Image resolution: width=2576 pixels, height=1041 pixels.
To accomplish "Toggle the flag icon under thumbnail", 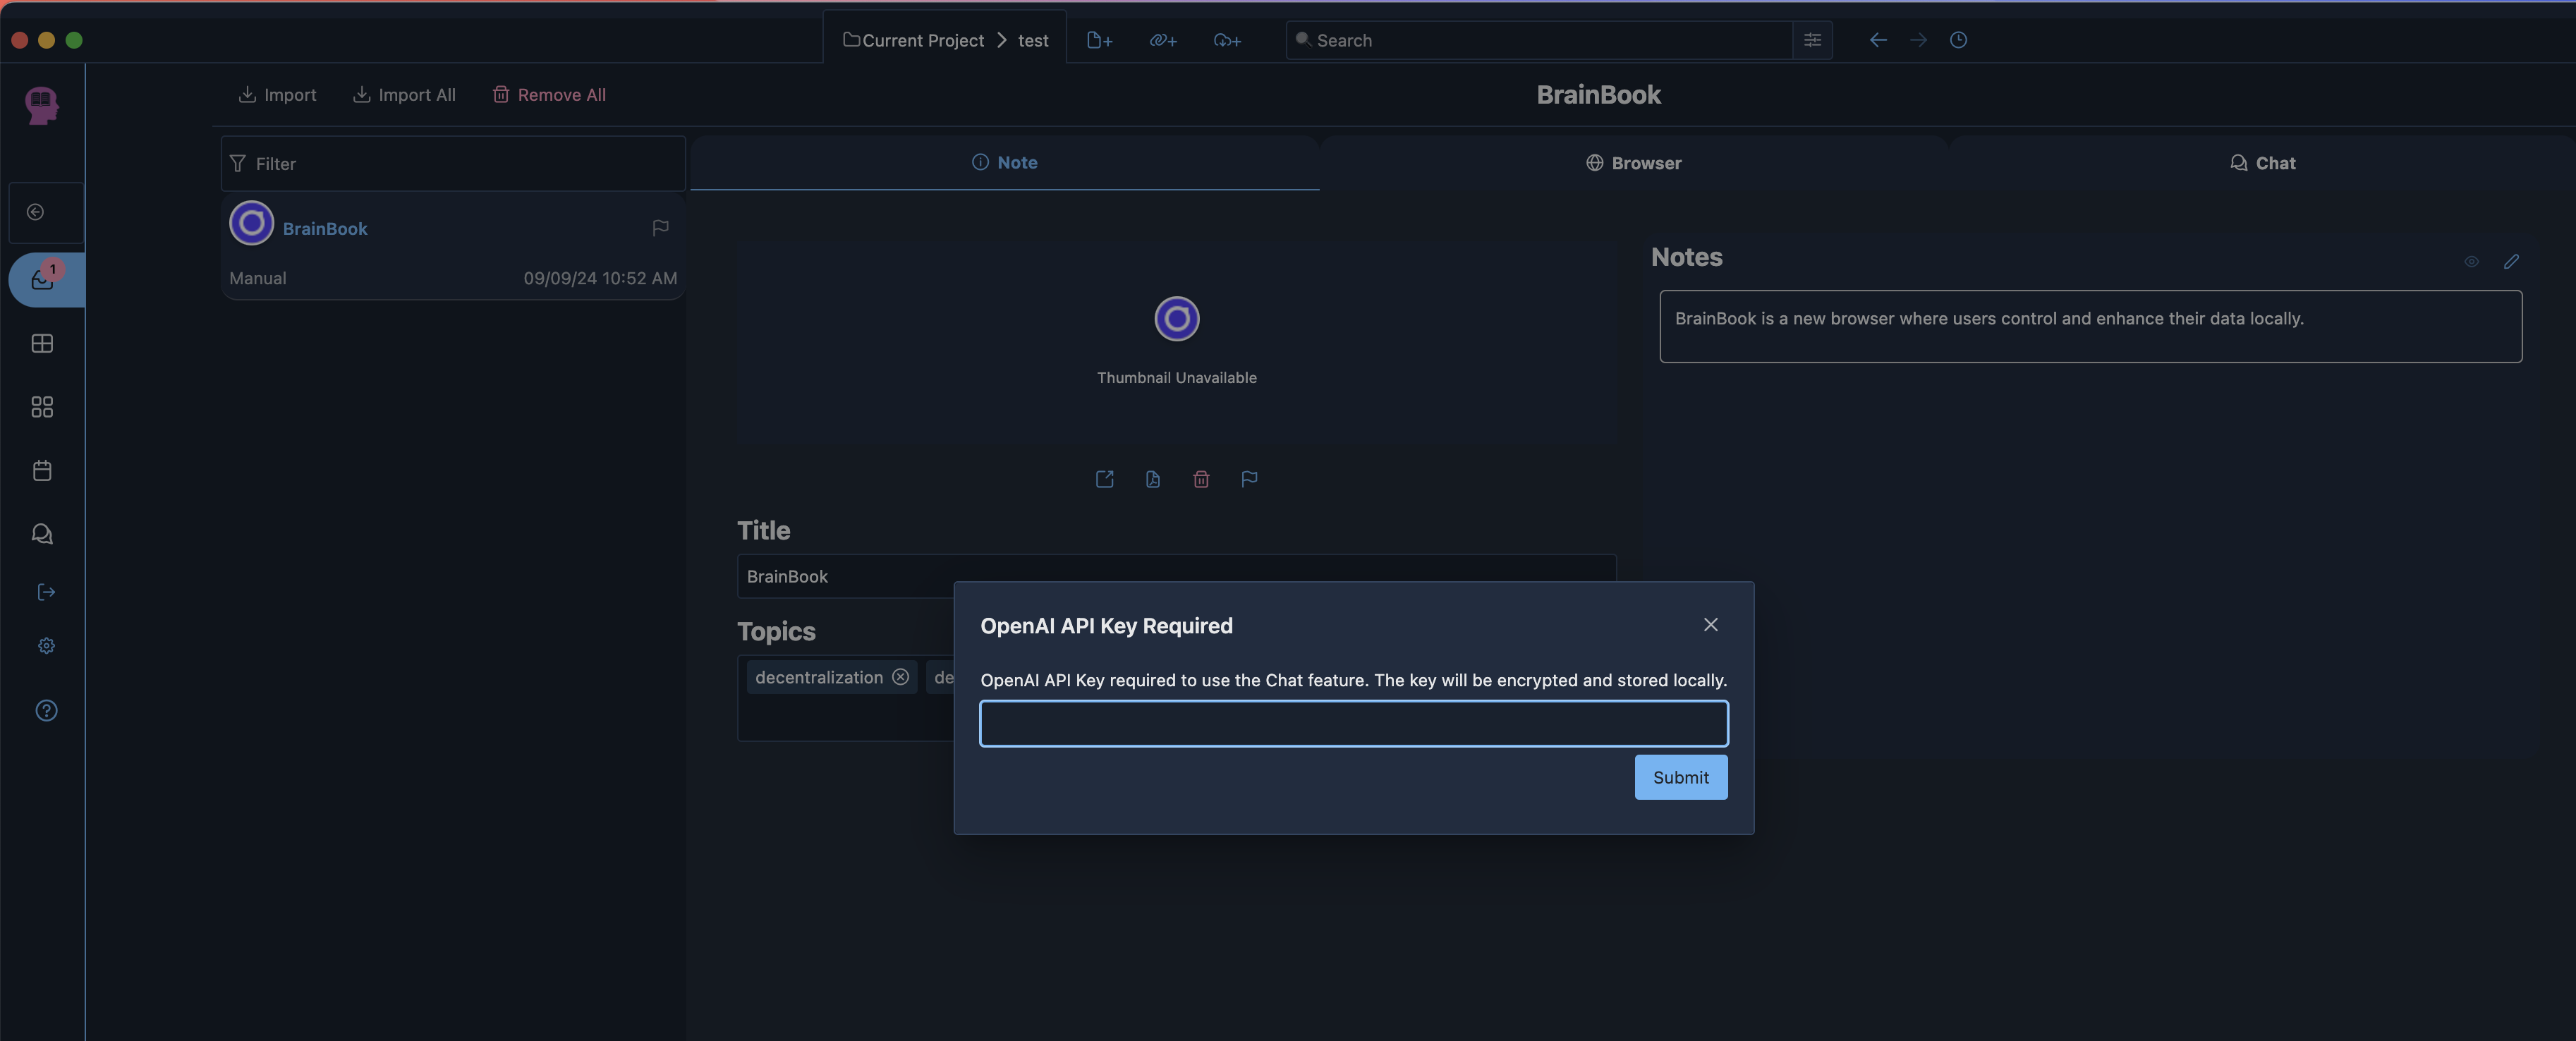I will [1249, 479].
